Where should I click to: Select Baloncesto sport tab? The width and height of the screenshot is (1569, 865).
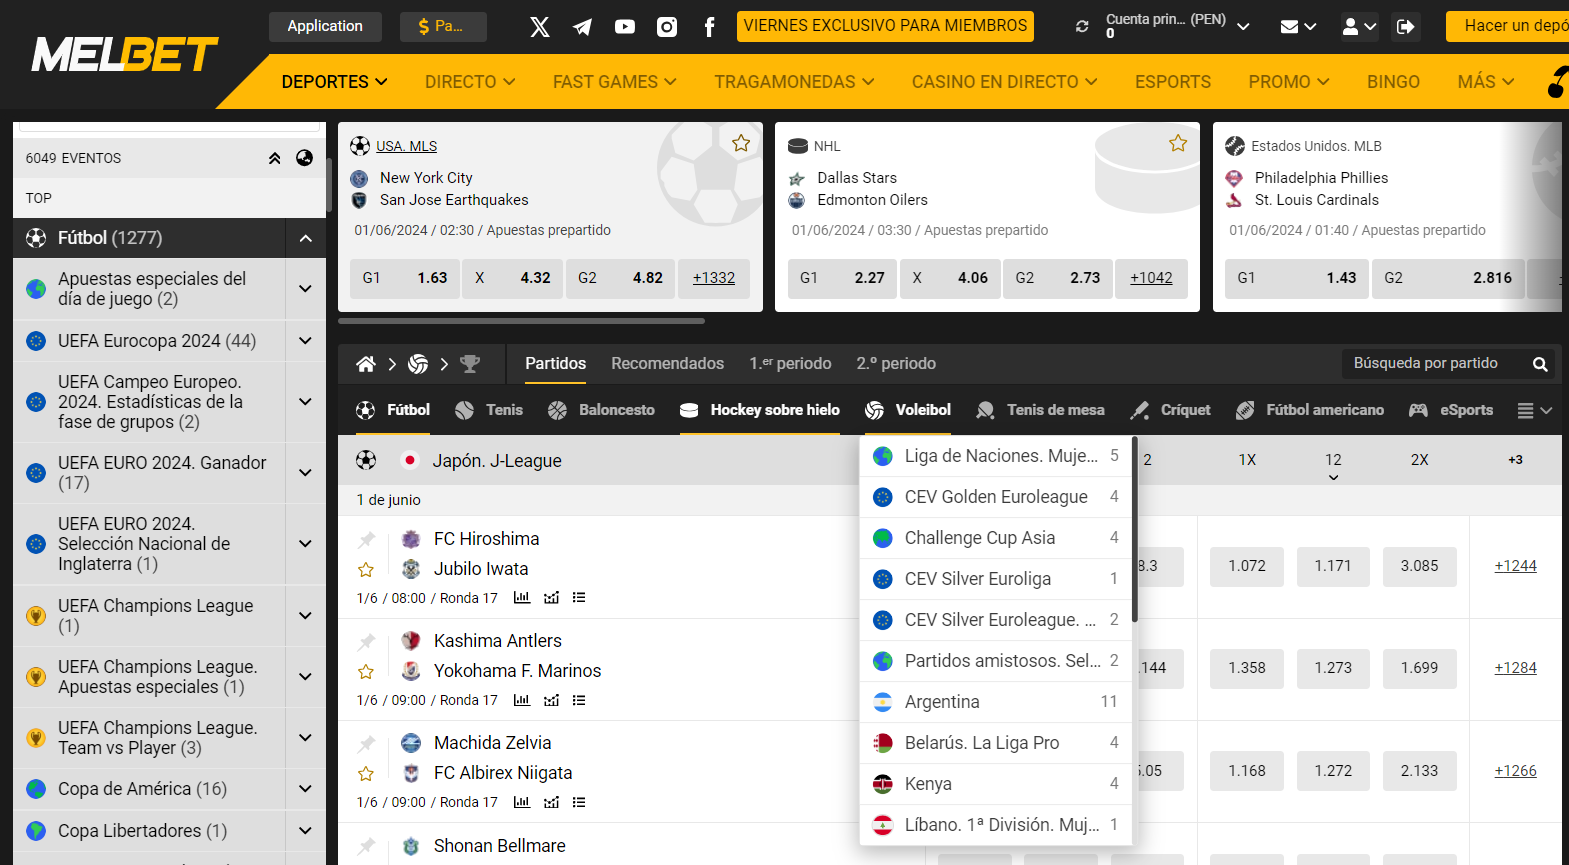click(x=601, y=410)
